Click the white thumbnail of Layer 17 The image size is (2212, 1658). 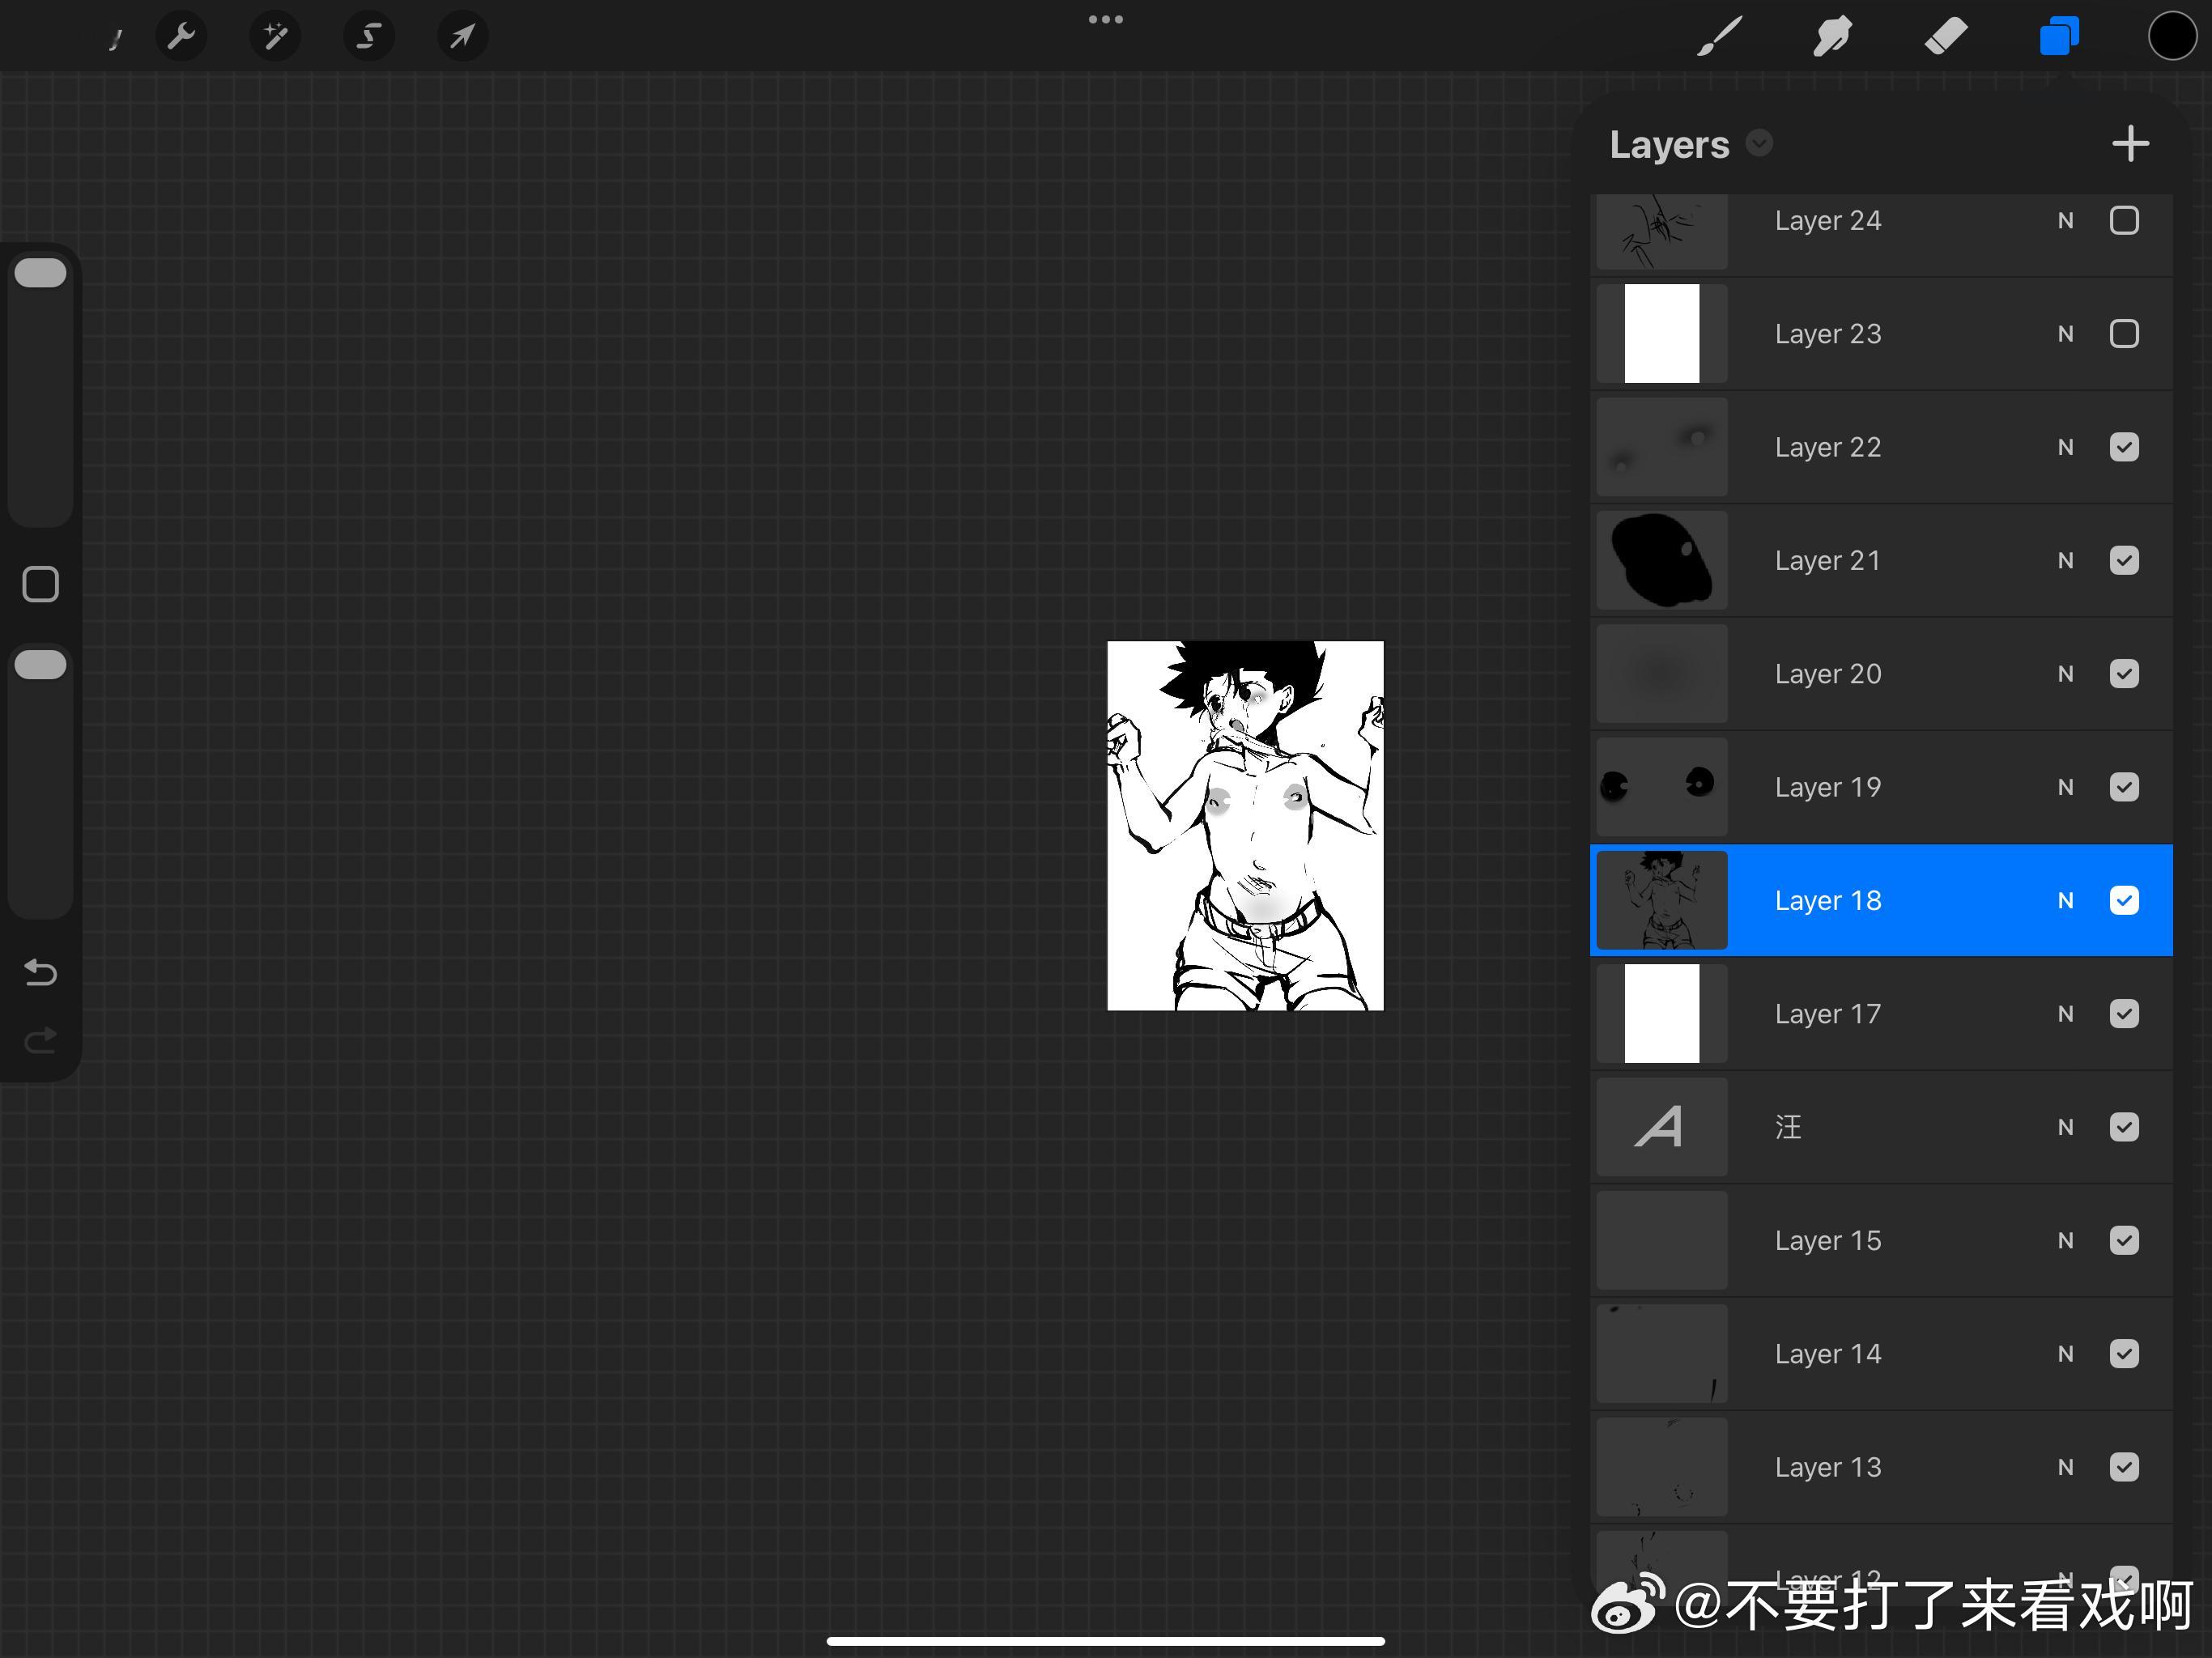tap(1661, 1013)
